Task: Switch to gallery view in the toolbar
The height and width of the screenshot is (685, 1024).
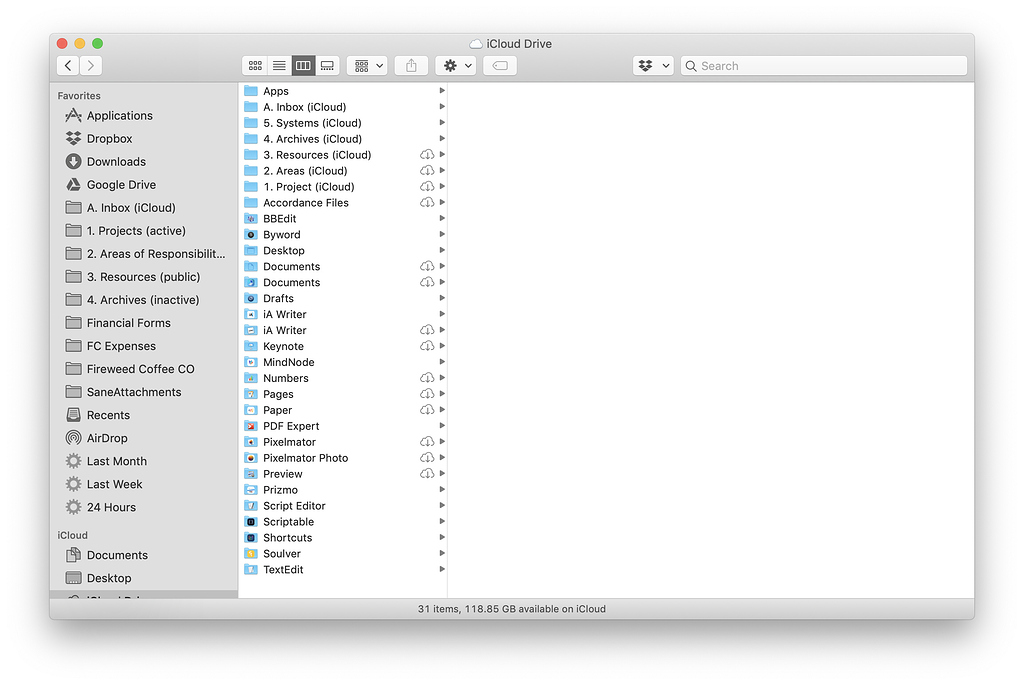Action: point(327,65)
